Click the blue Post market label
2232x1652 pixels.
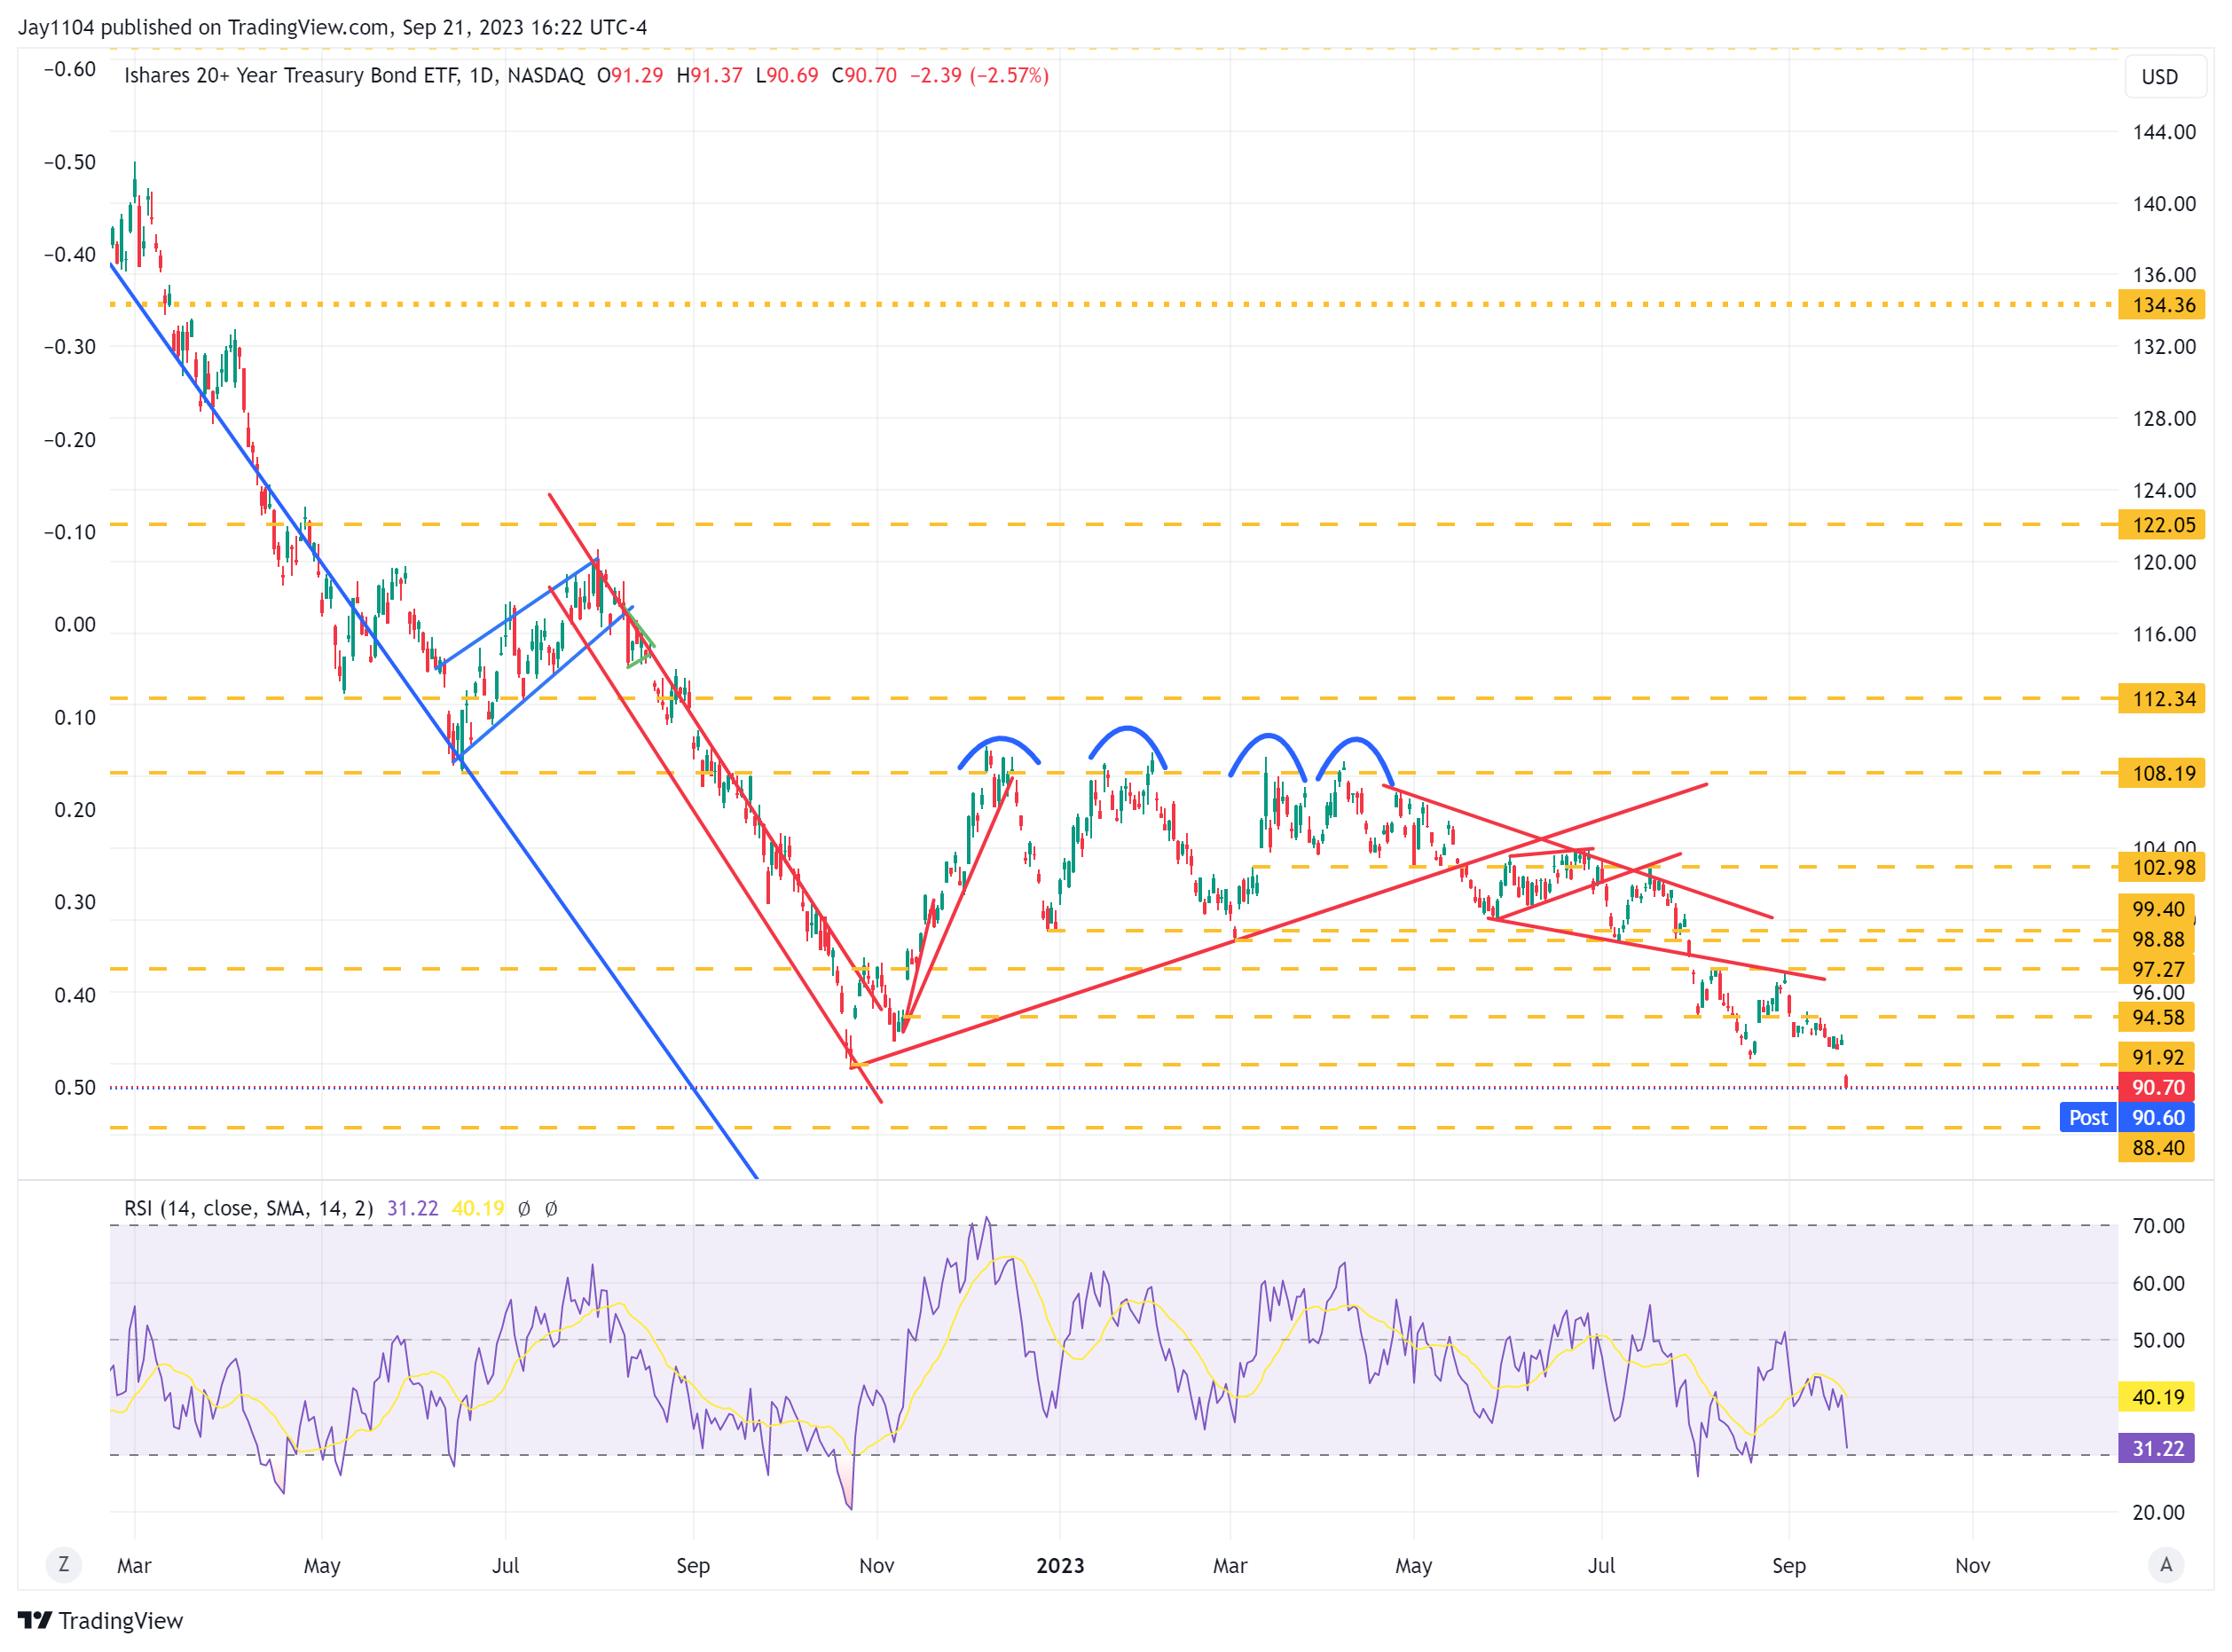(2088, 1118)
